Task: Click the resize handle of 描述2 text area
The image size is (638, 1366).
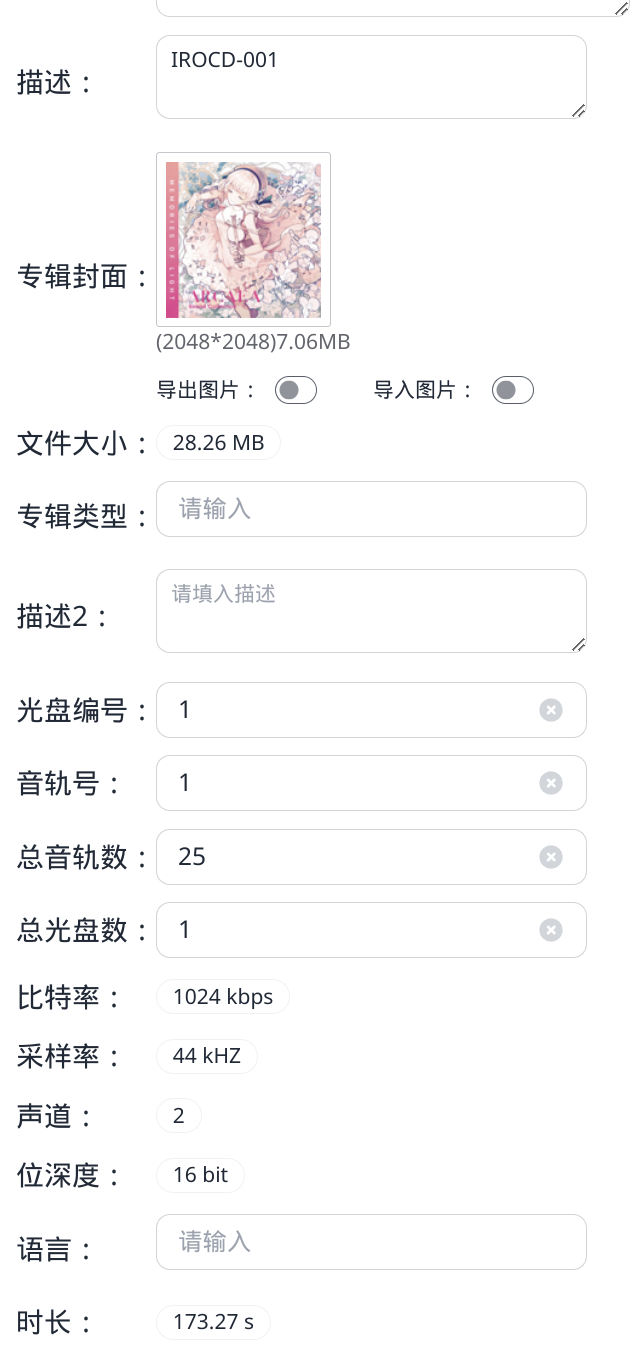Action: click(578, 645)
